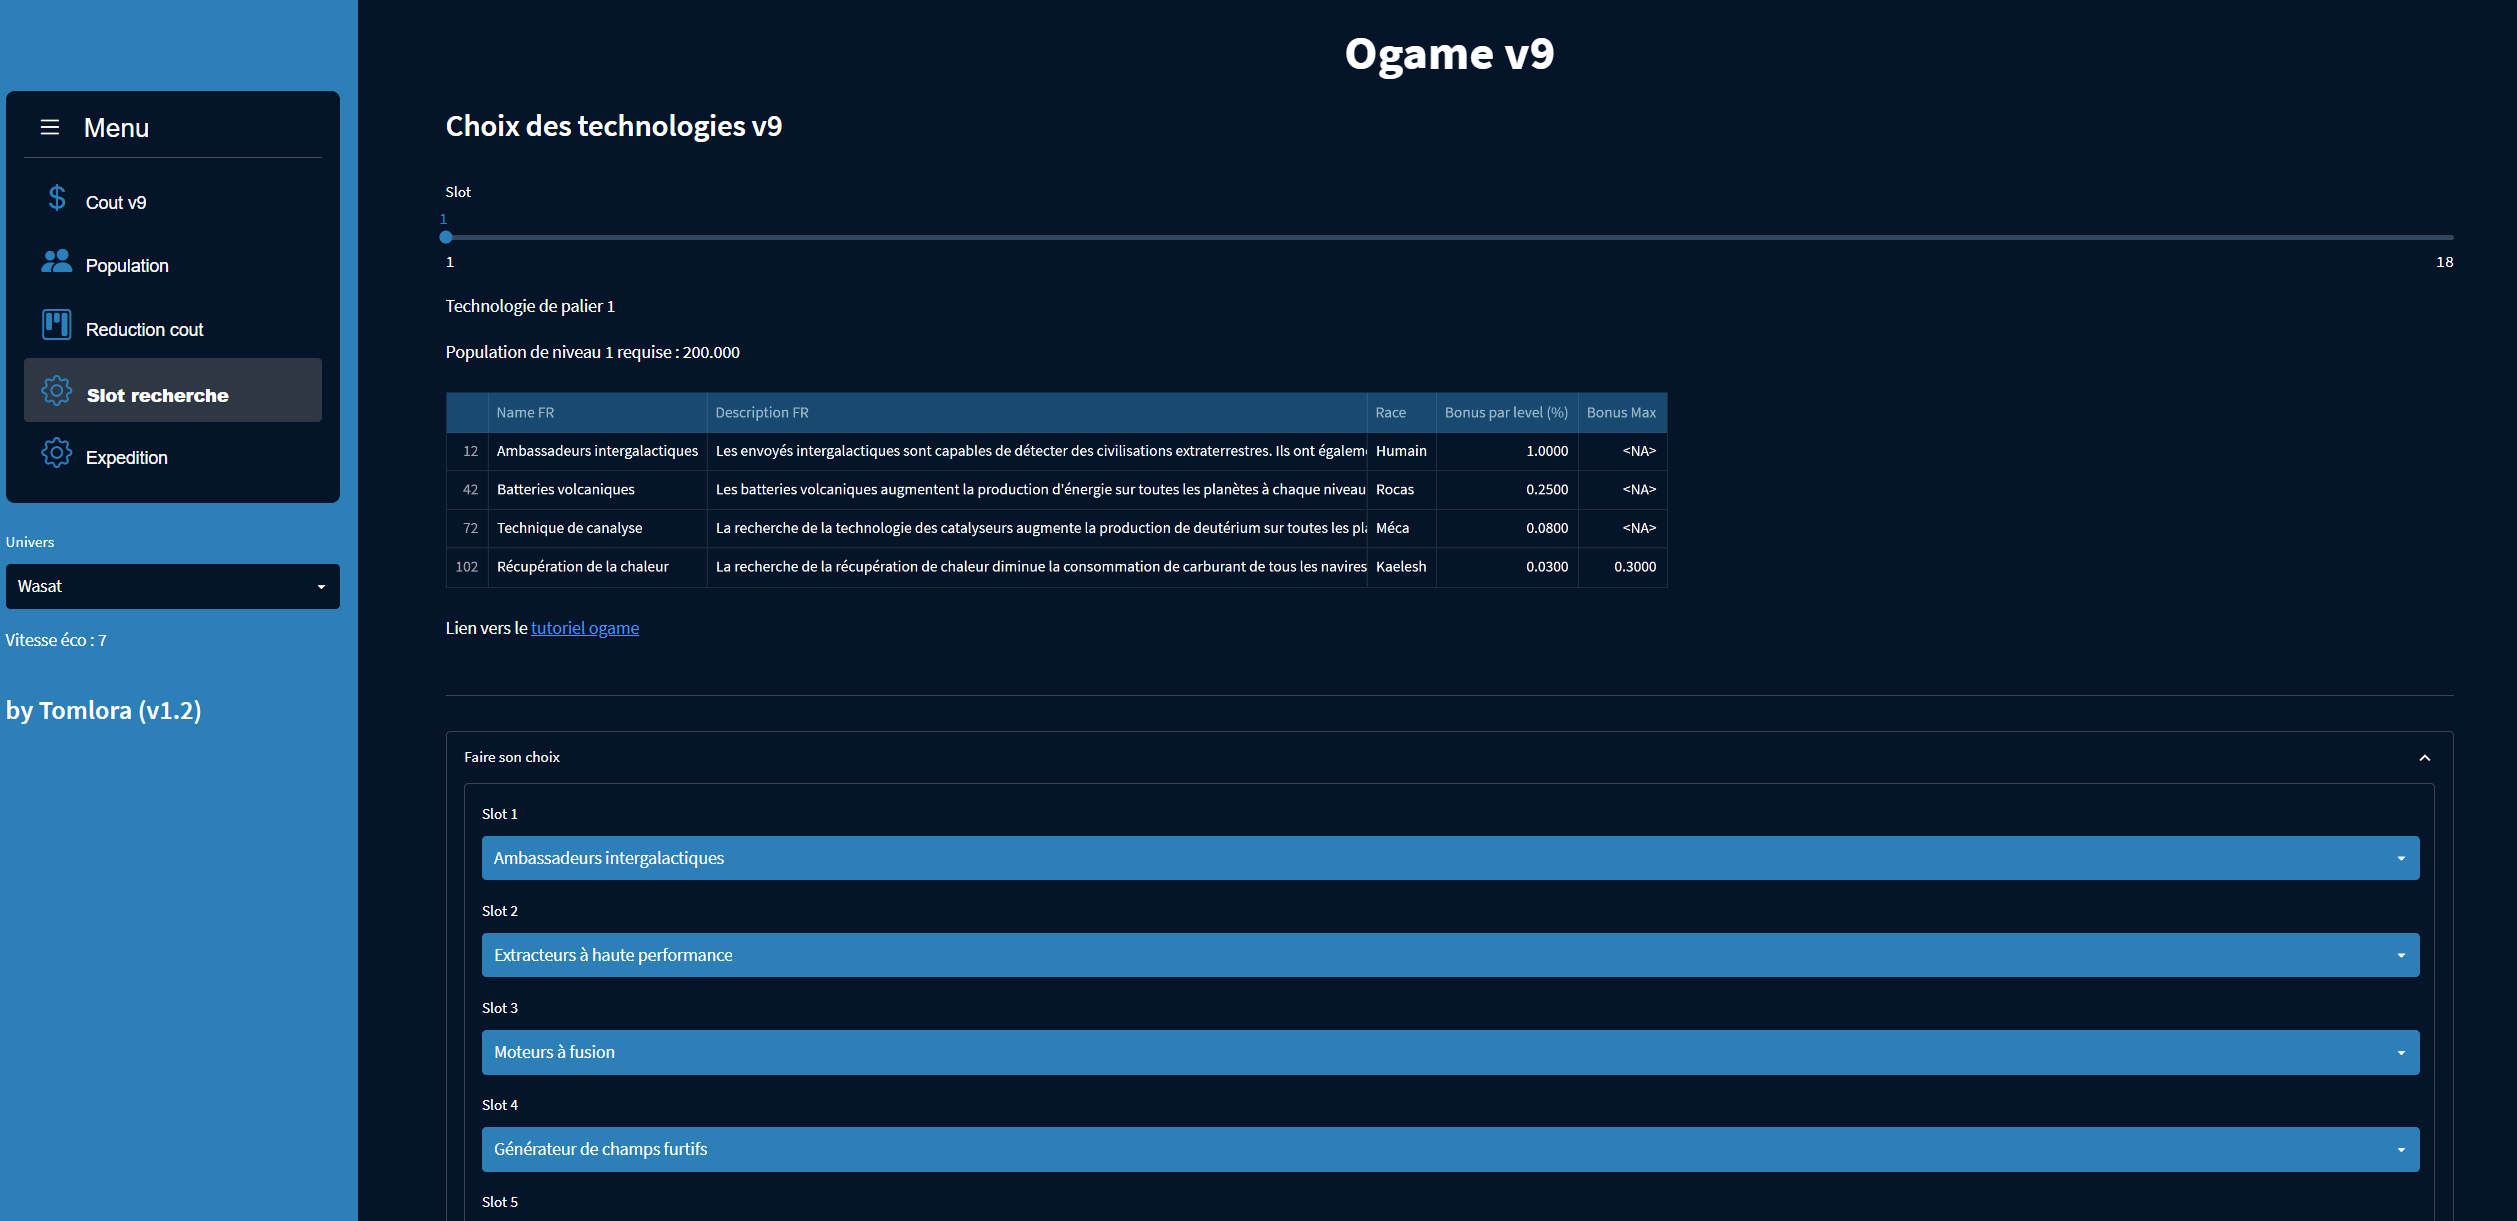Open the Population menu item
2517x1221 pixels.
click(x=173, y=265)
